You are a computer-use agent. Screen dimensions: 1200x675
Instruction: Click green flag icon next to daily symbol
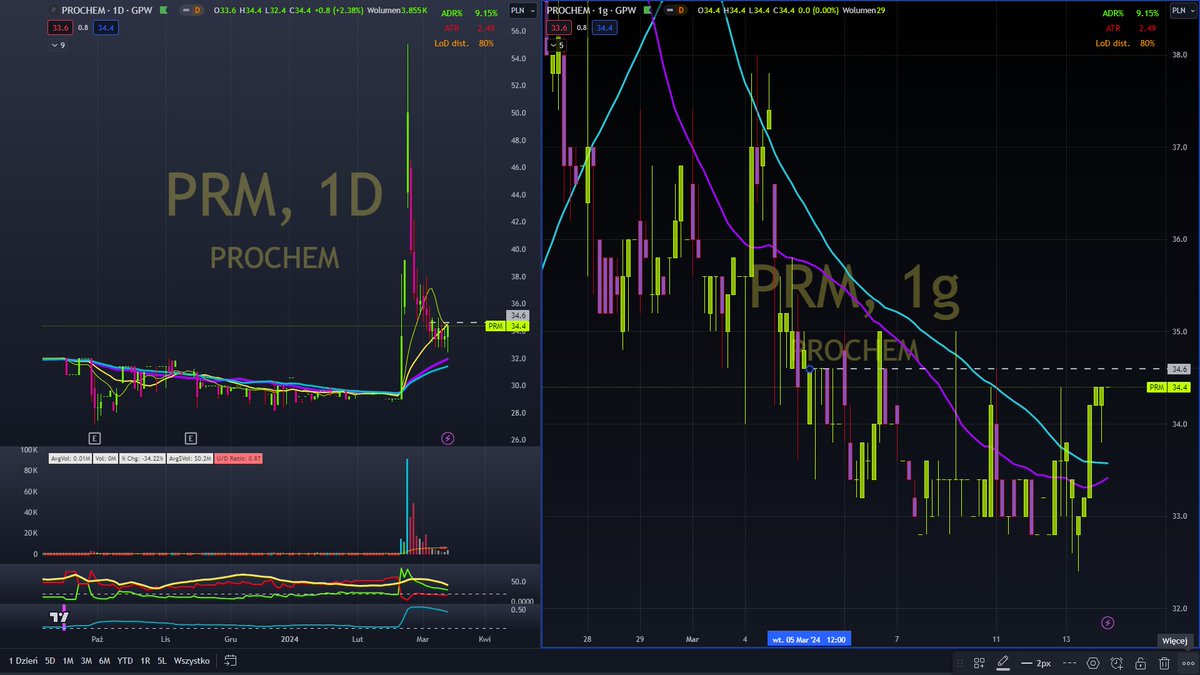pyautogui.click(x=163, y=10)
